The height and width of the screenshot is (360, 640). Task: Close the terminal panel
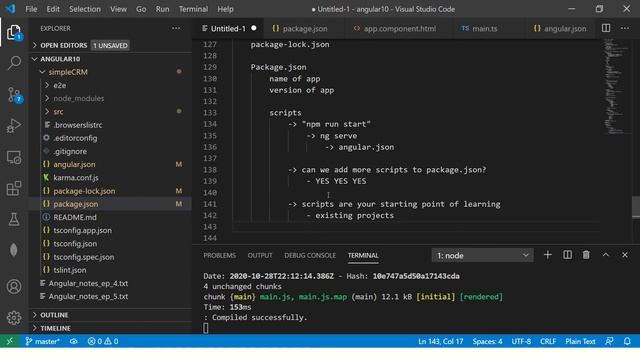pos(625,255)
